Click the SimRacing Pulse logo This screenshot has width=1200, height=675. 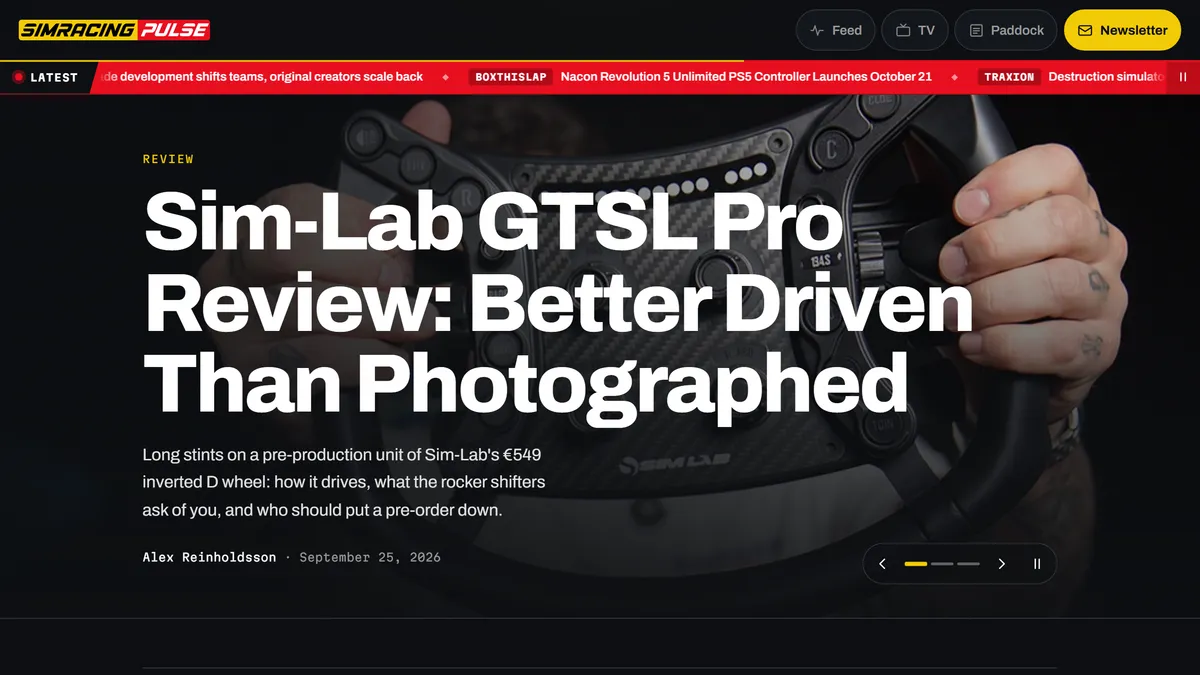click(114, 30)
